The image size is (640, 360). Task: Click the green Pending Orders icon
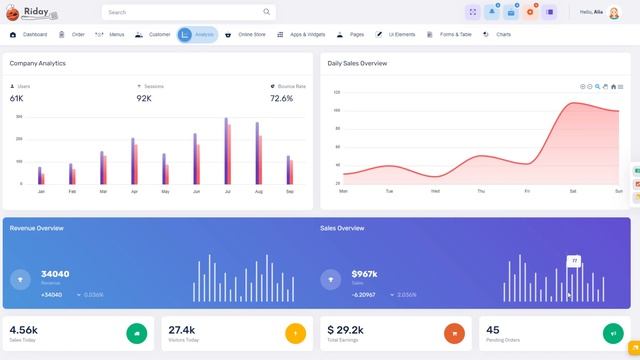point(613,333)
